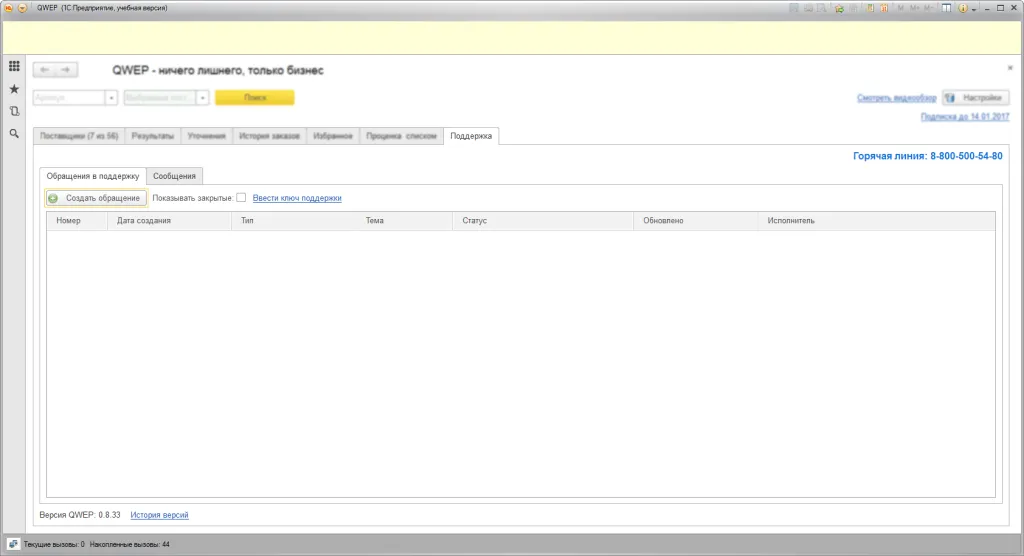The width and height of the screenshot is (1024, 556).
Task: Click the Тема column header
Action: click(405, 221)
